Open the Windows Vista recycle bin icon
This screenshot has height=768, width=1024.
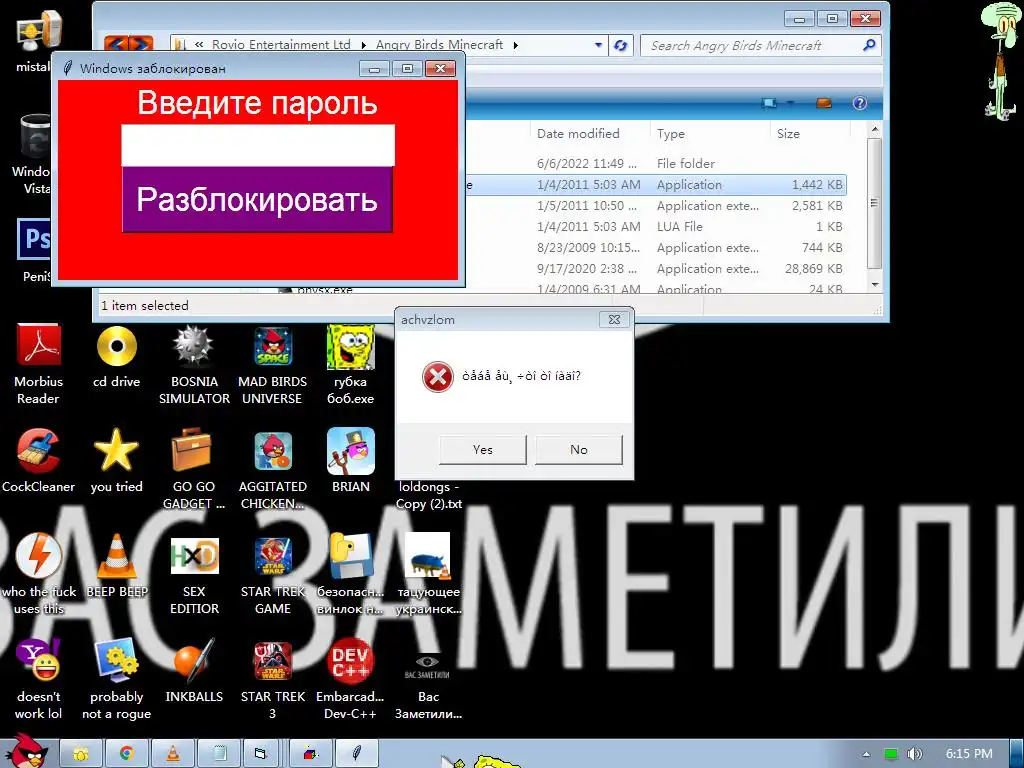[x=33, y=154]
